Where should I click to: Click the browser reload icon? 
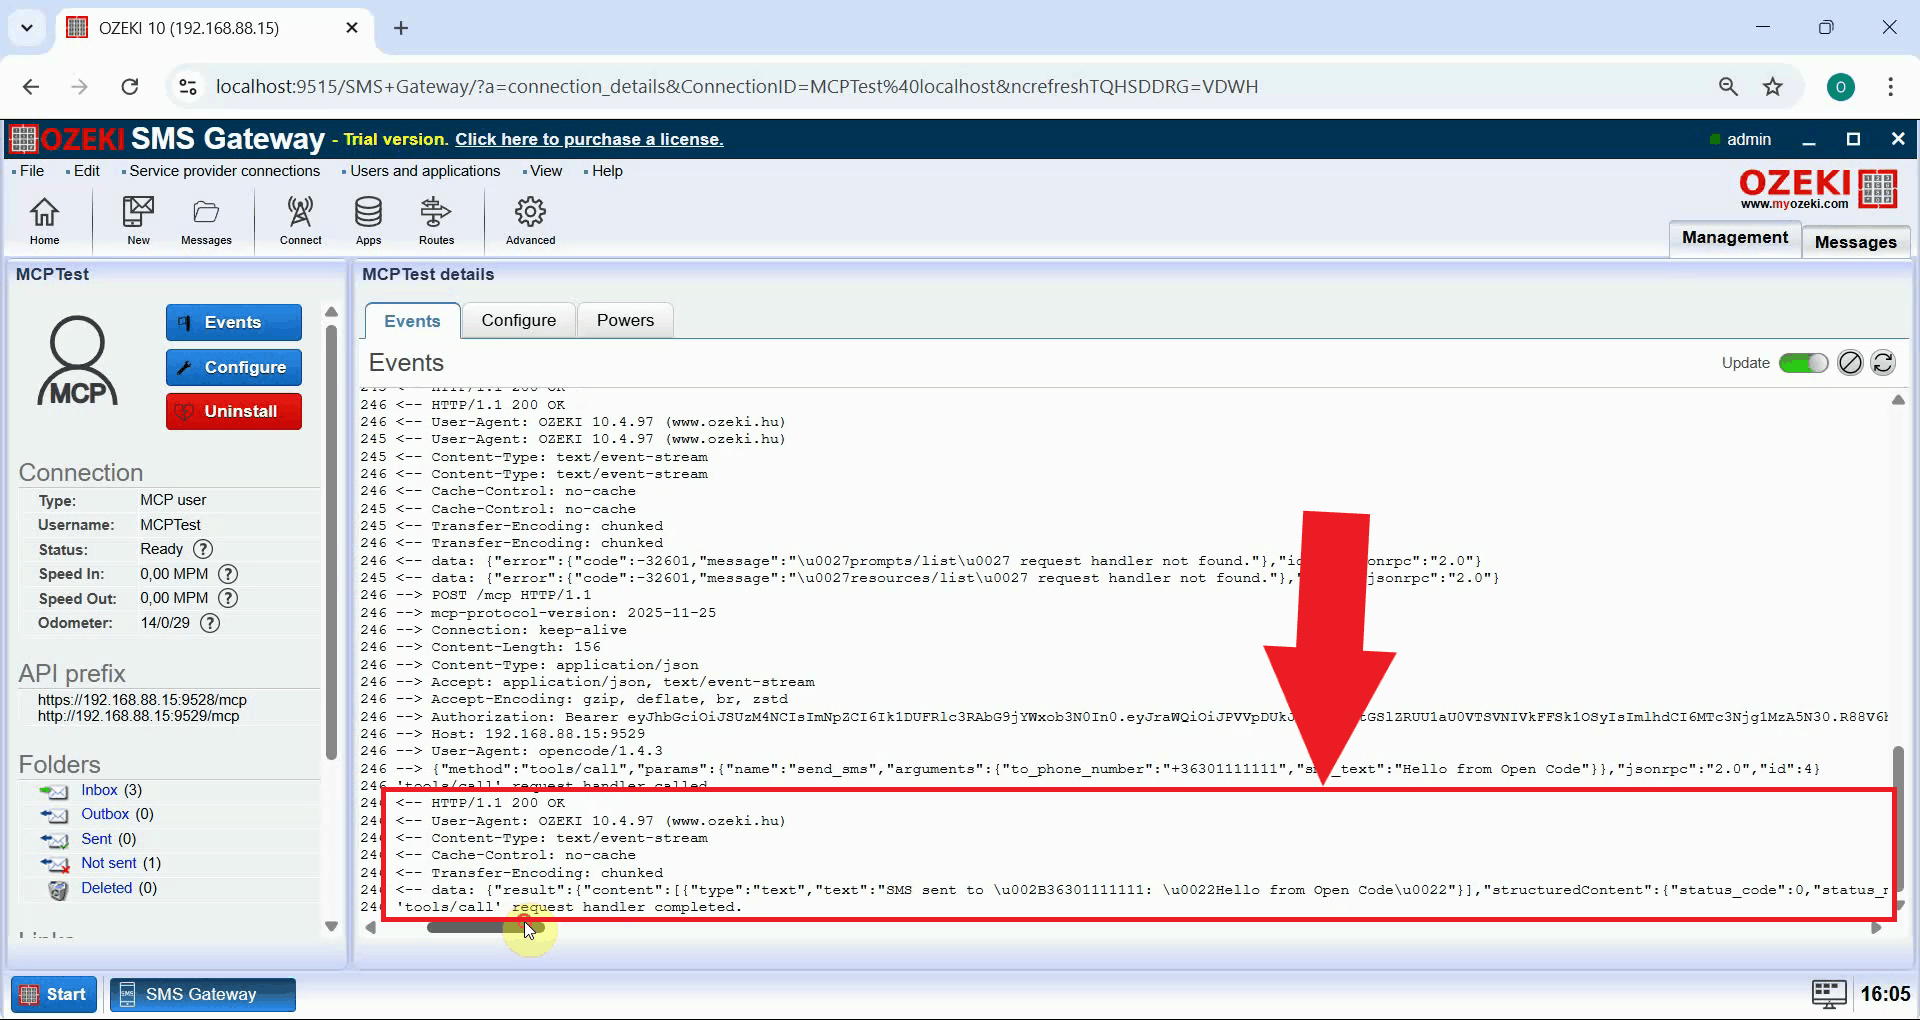click(130, 87)
